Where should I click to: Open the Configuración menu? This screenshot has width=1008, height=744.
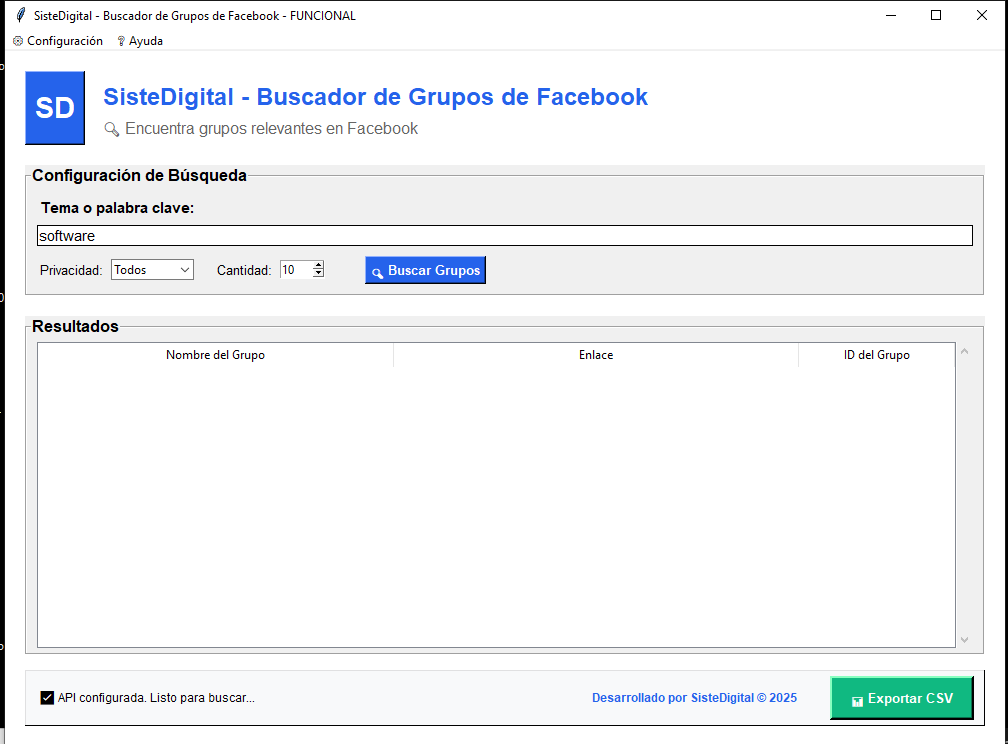pos(58,41)
